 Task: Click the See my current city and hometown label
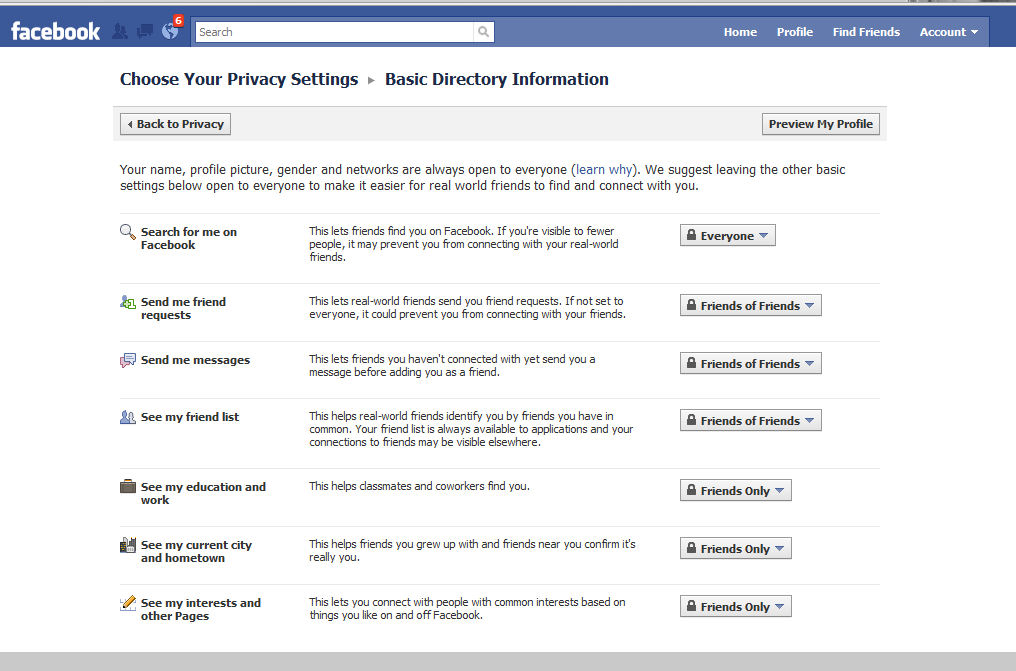(x=196, y=551)
